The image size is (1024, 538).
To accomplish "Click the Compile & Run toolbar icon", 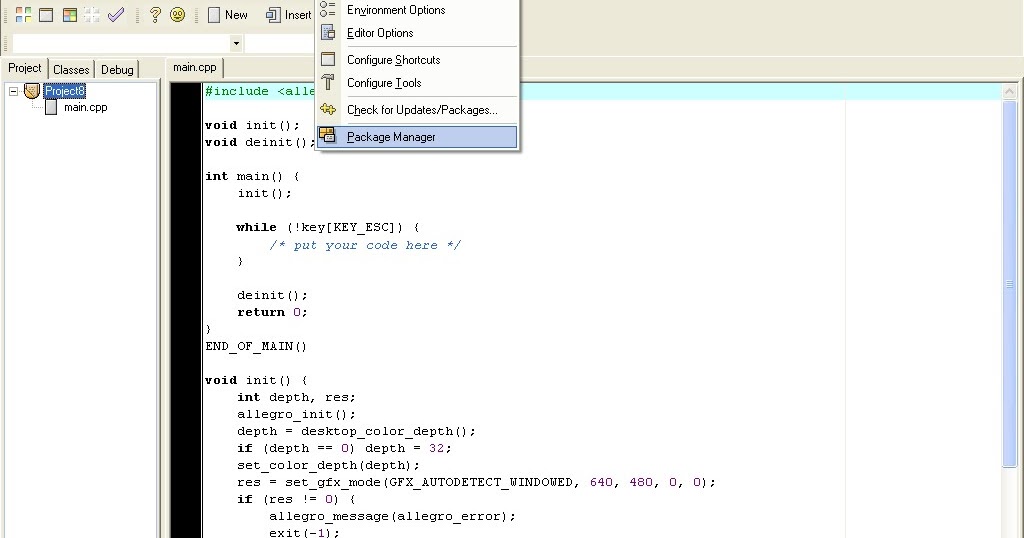I will (69, 15).
